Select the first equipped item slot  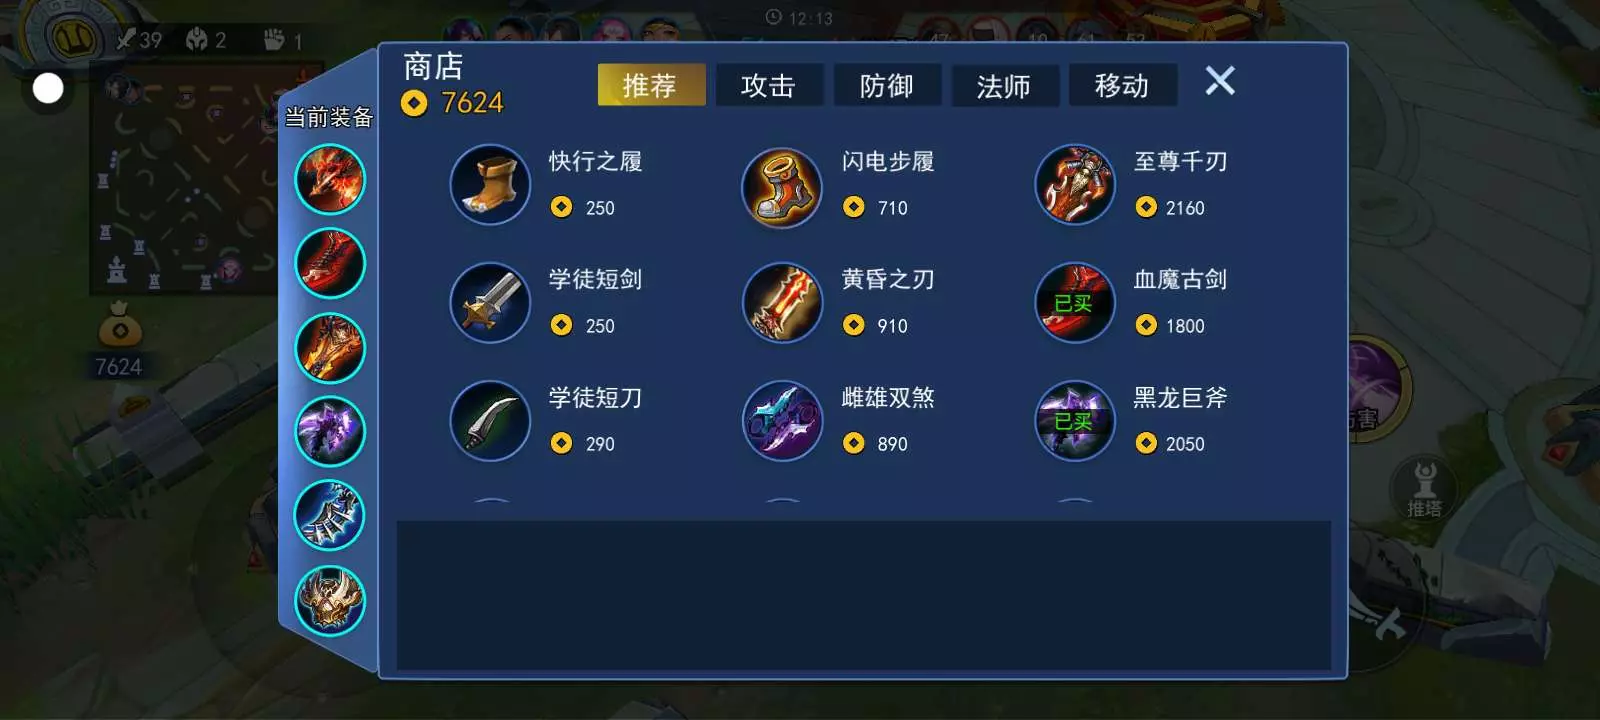click(330, 179)
